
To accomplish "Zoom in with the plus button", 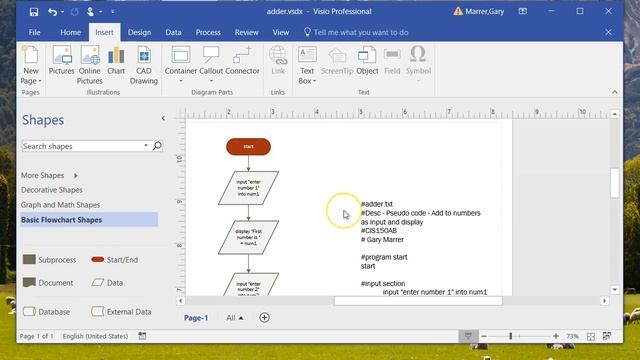I will click(556, 336).
